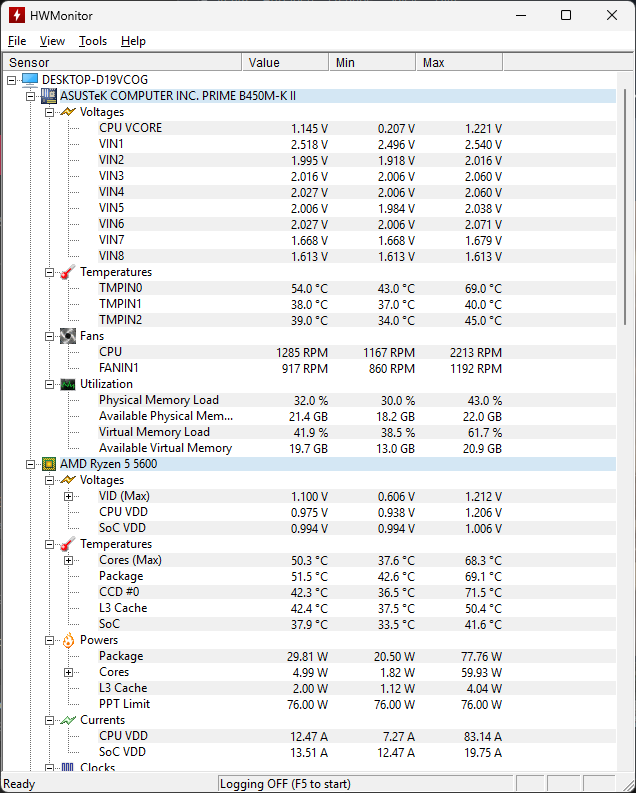The width and height of the screenshot is (636, 793).
Task: Open the File menu
Action: 17,41
